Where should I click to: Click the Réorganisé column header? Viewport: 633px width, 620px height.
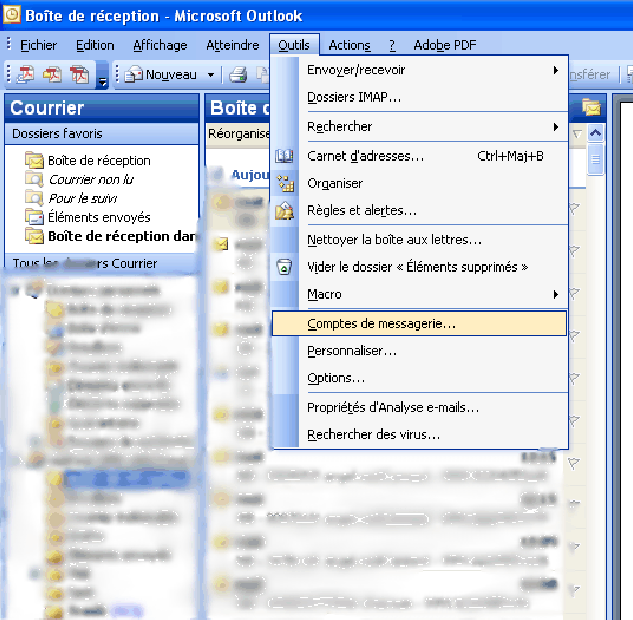tap(238, 134)
